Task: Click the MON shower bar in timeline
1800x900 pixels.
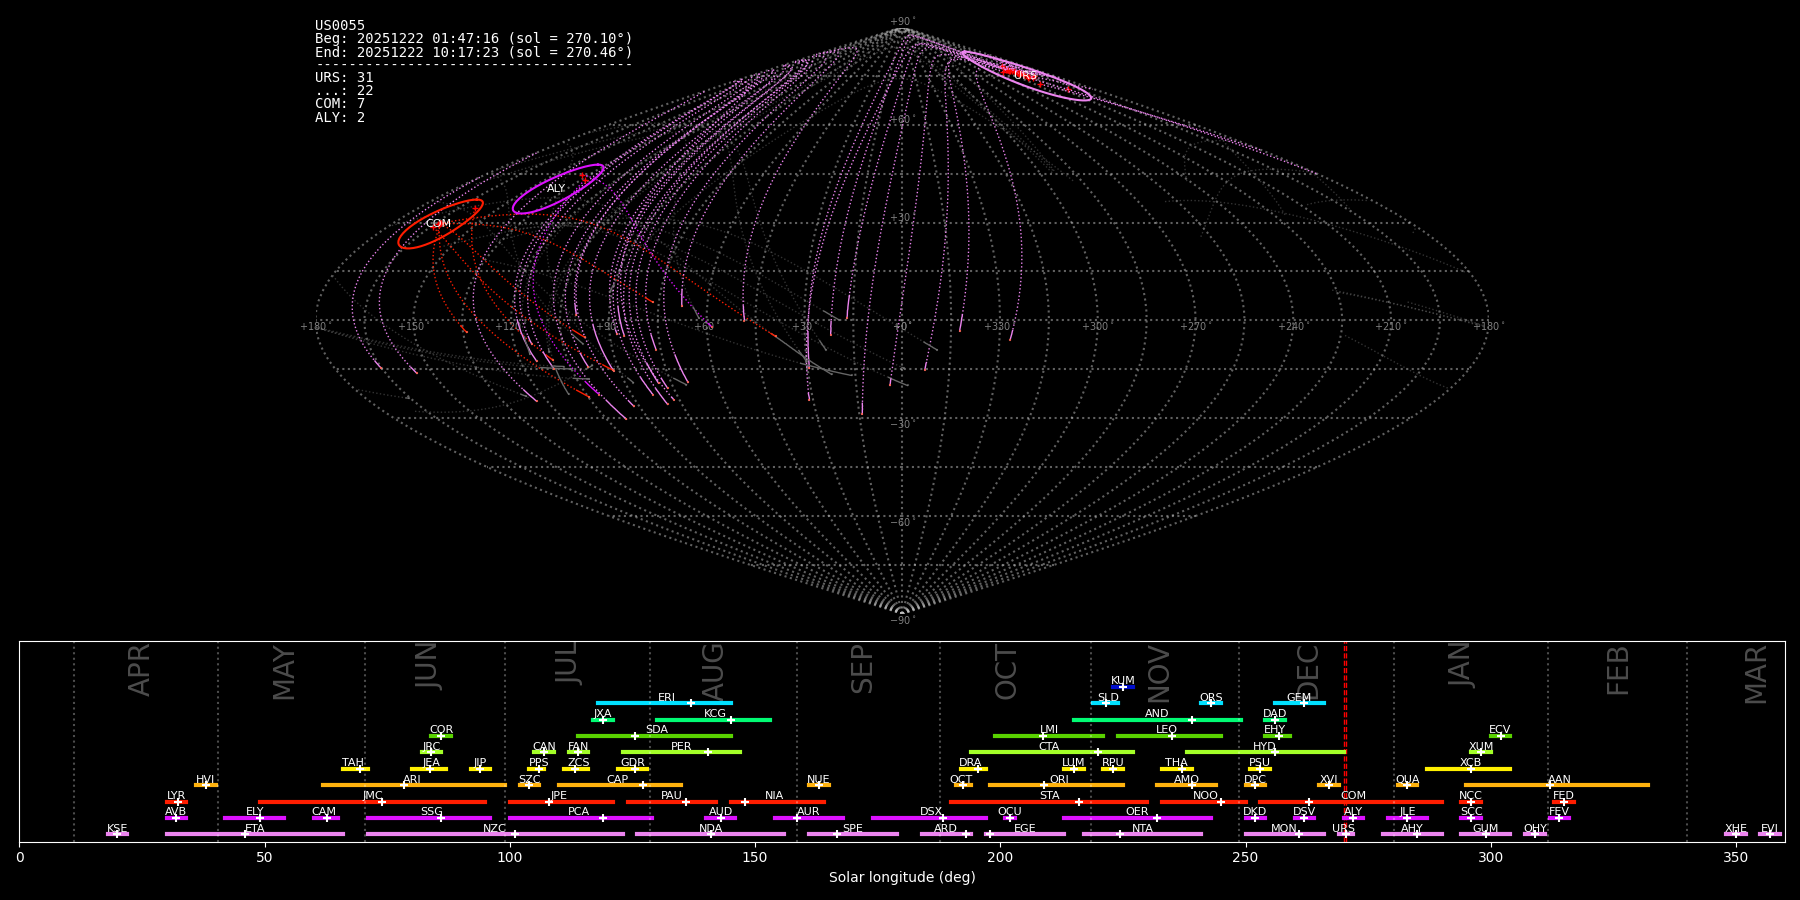Action: tap(1284, 834)
